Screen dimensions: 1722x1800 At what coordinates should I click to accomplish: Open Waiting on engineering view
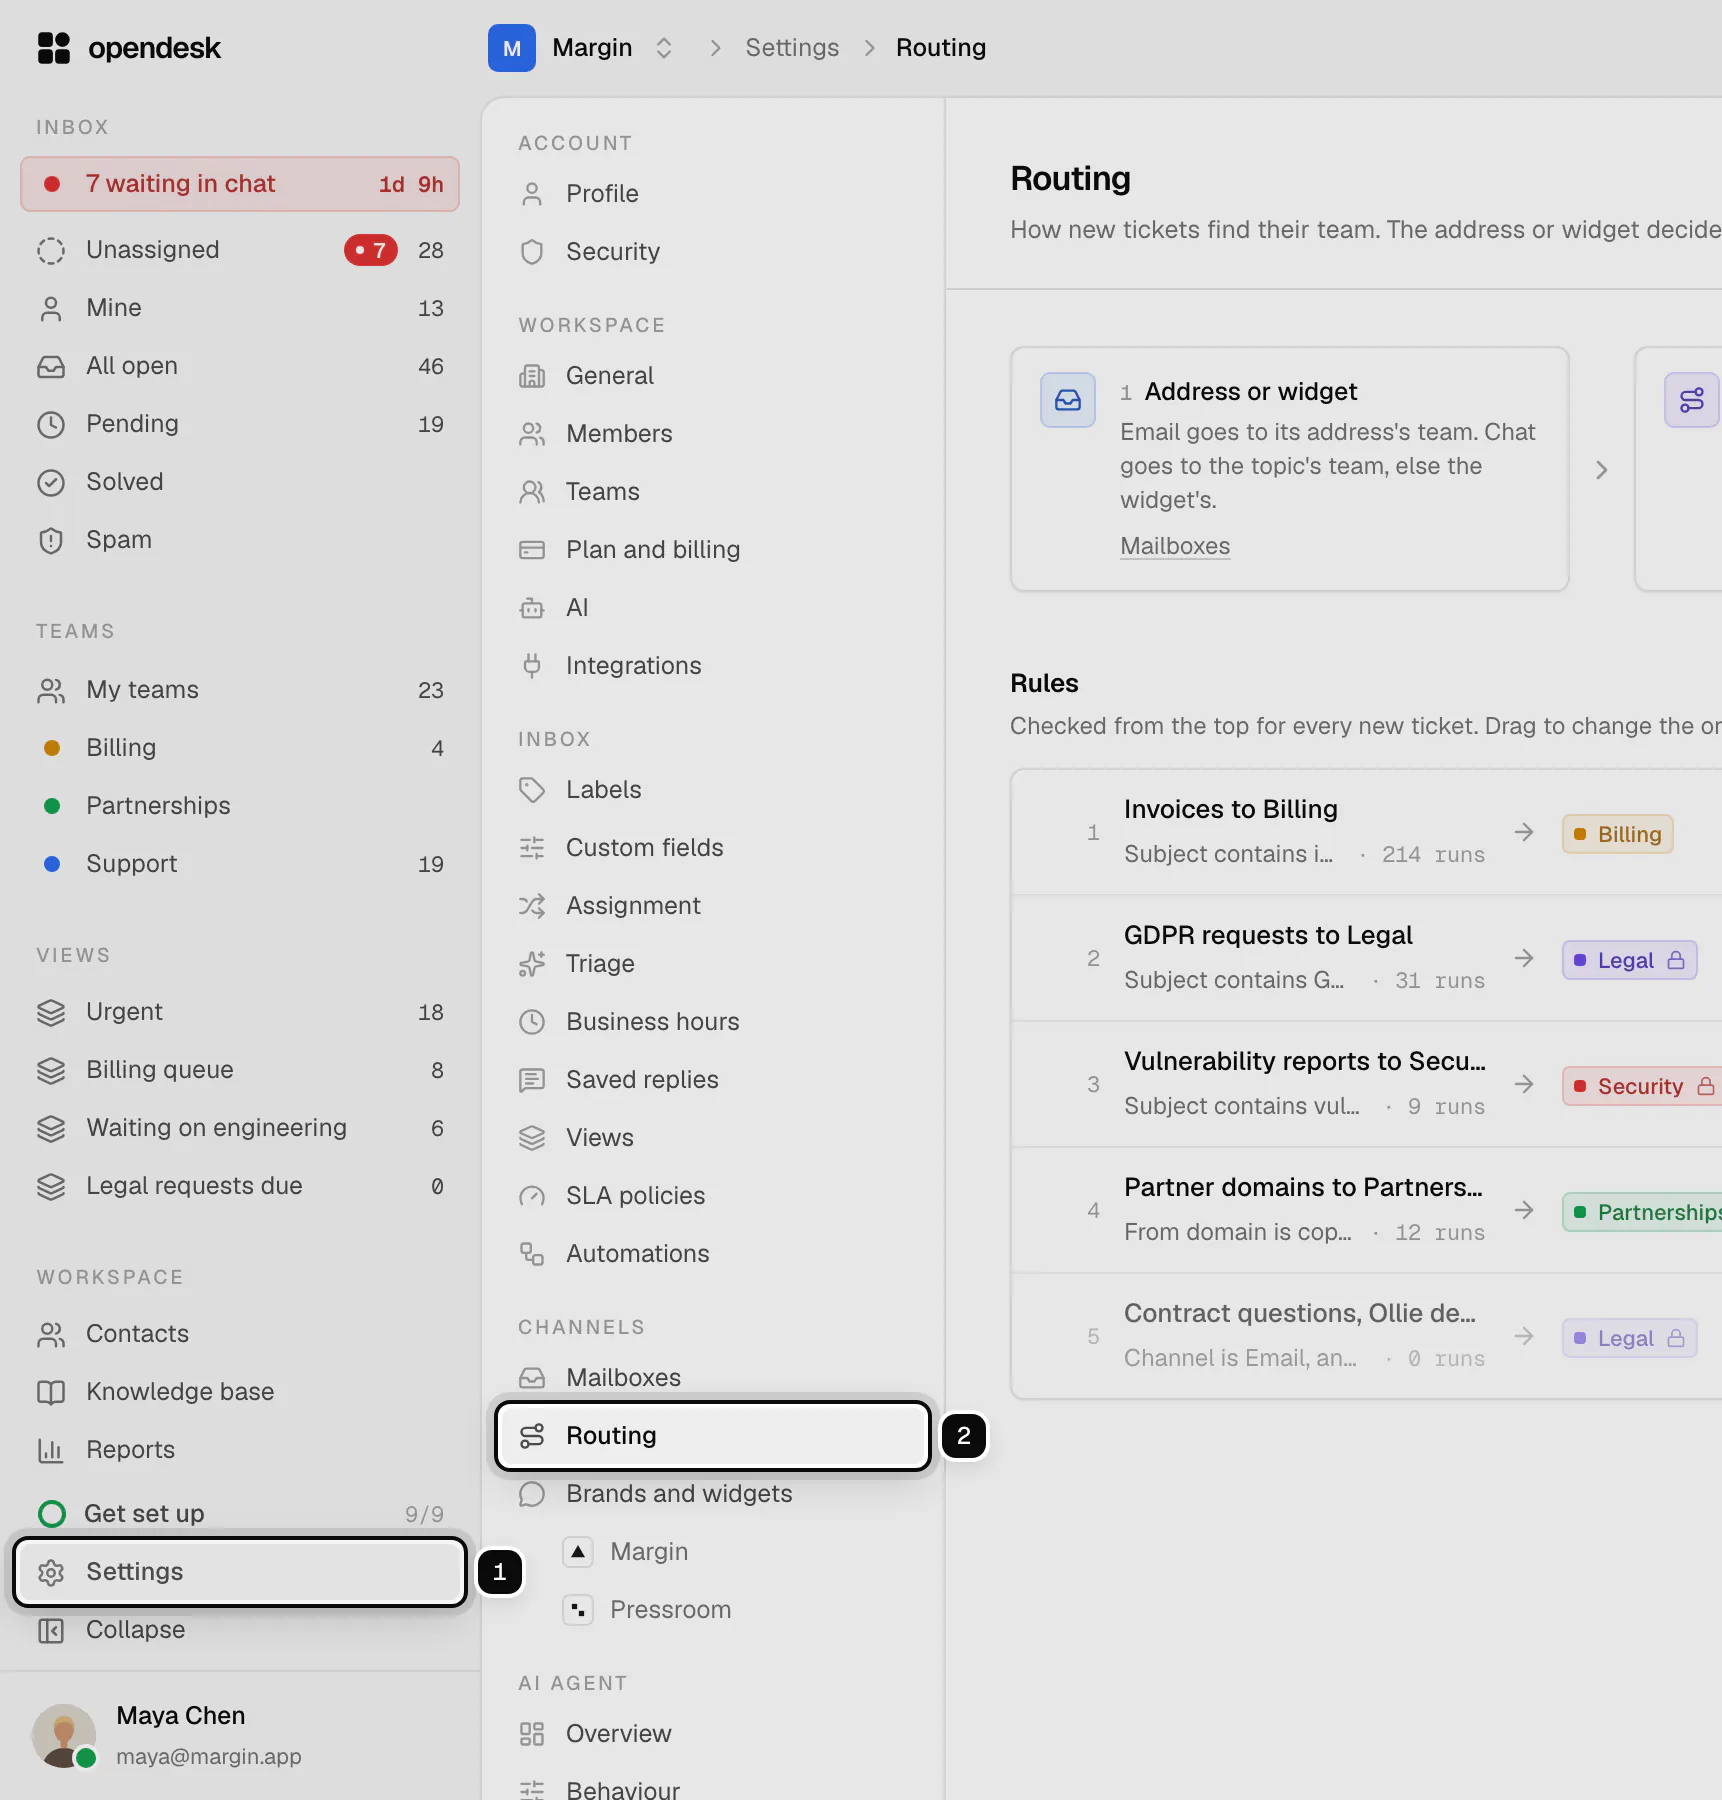pos(240,1128)
